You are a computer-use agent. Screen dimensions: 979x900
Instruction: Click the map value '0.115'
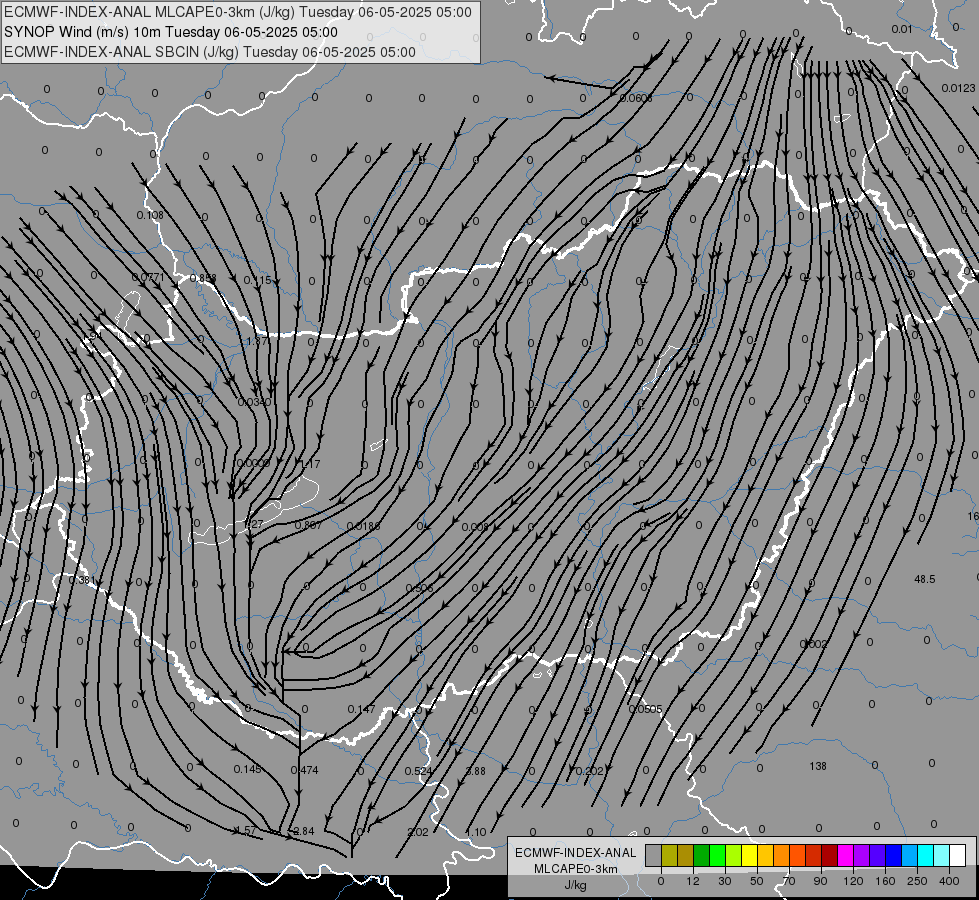tap(257, 280)
